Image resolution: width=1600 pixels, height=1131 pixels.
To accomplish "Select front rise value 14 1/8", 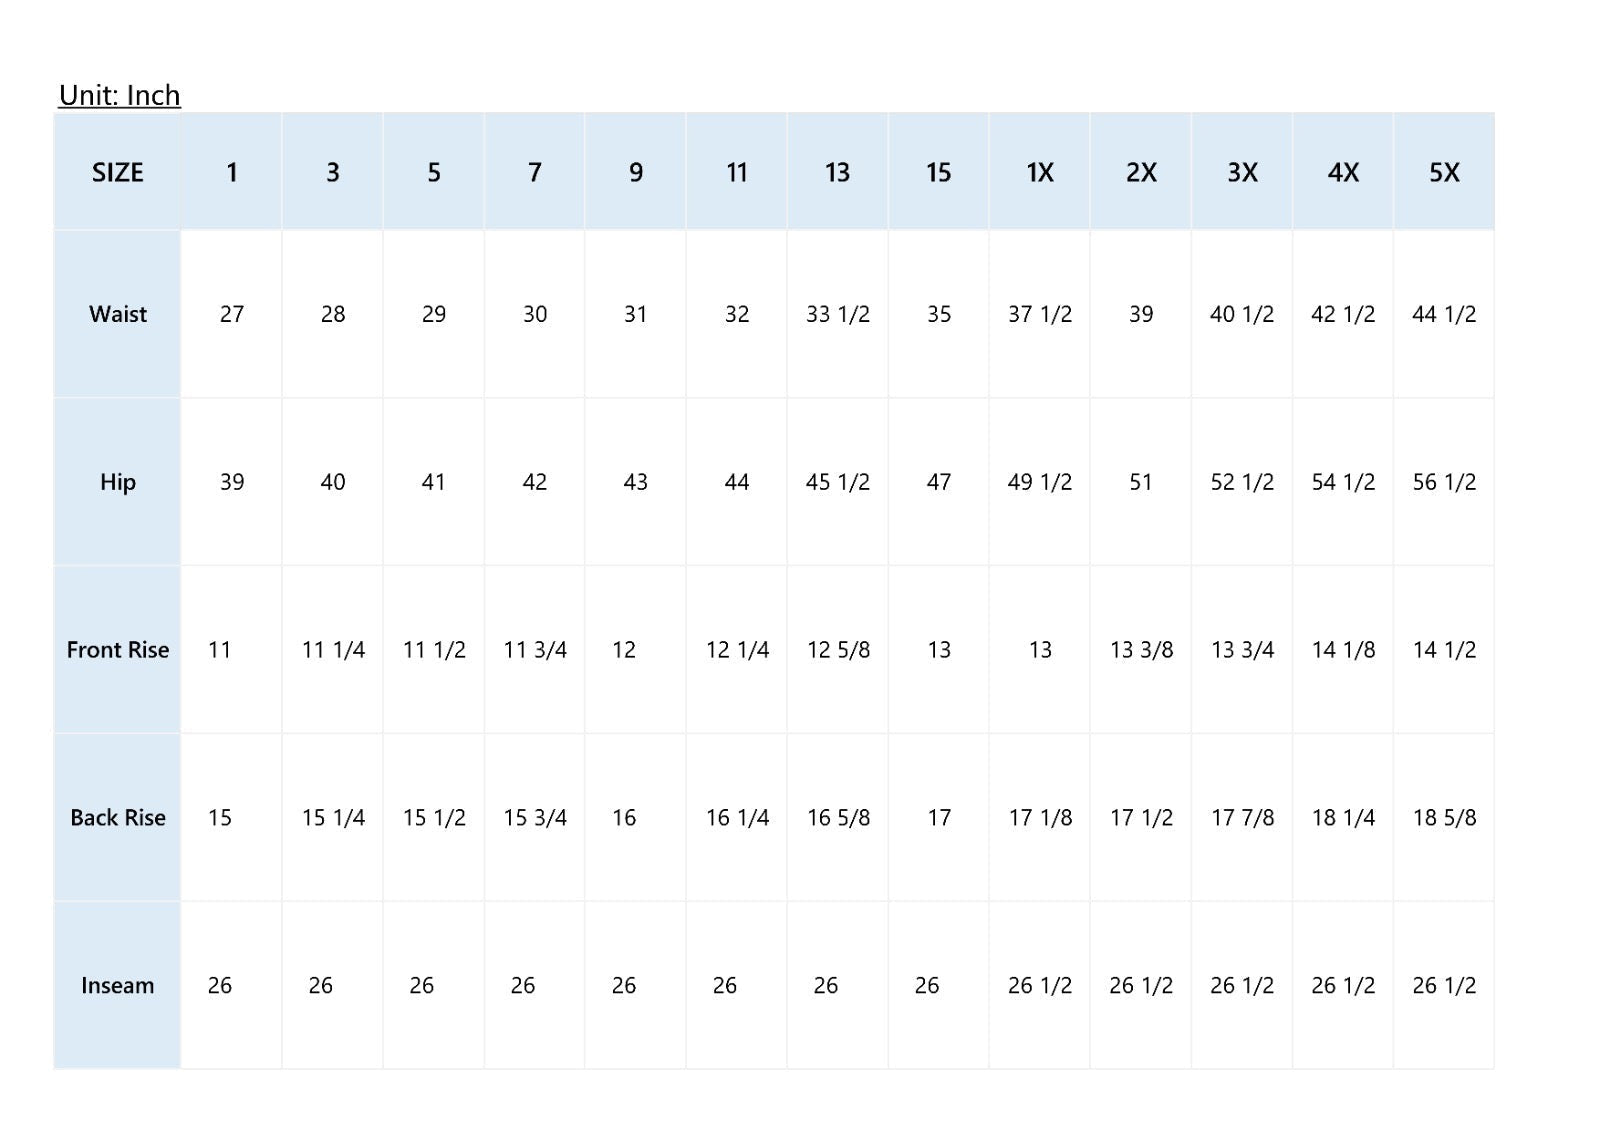I will point(1344,650).
